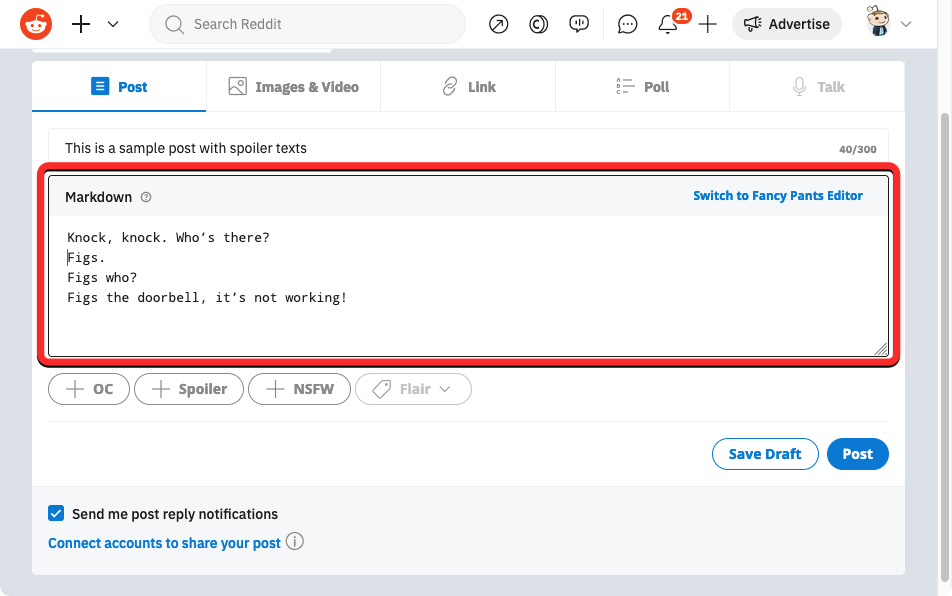The height and width of the screenshot is (596, 952).
Task: Switch to the Poll tab
Action: coord(642,87)
